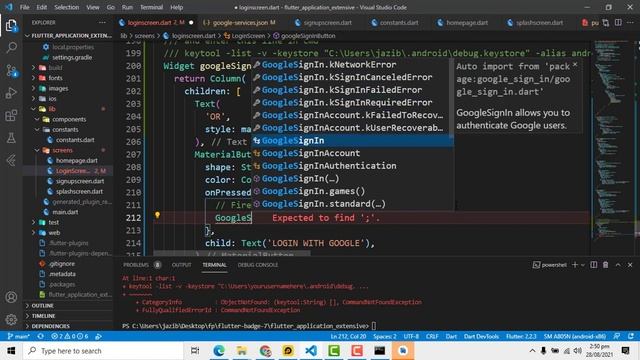Open Windows Start menu

(x=11, y=351)
